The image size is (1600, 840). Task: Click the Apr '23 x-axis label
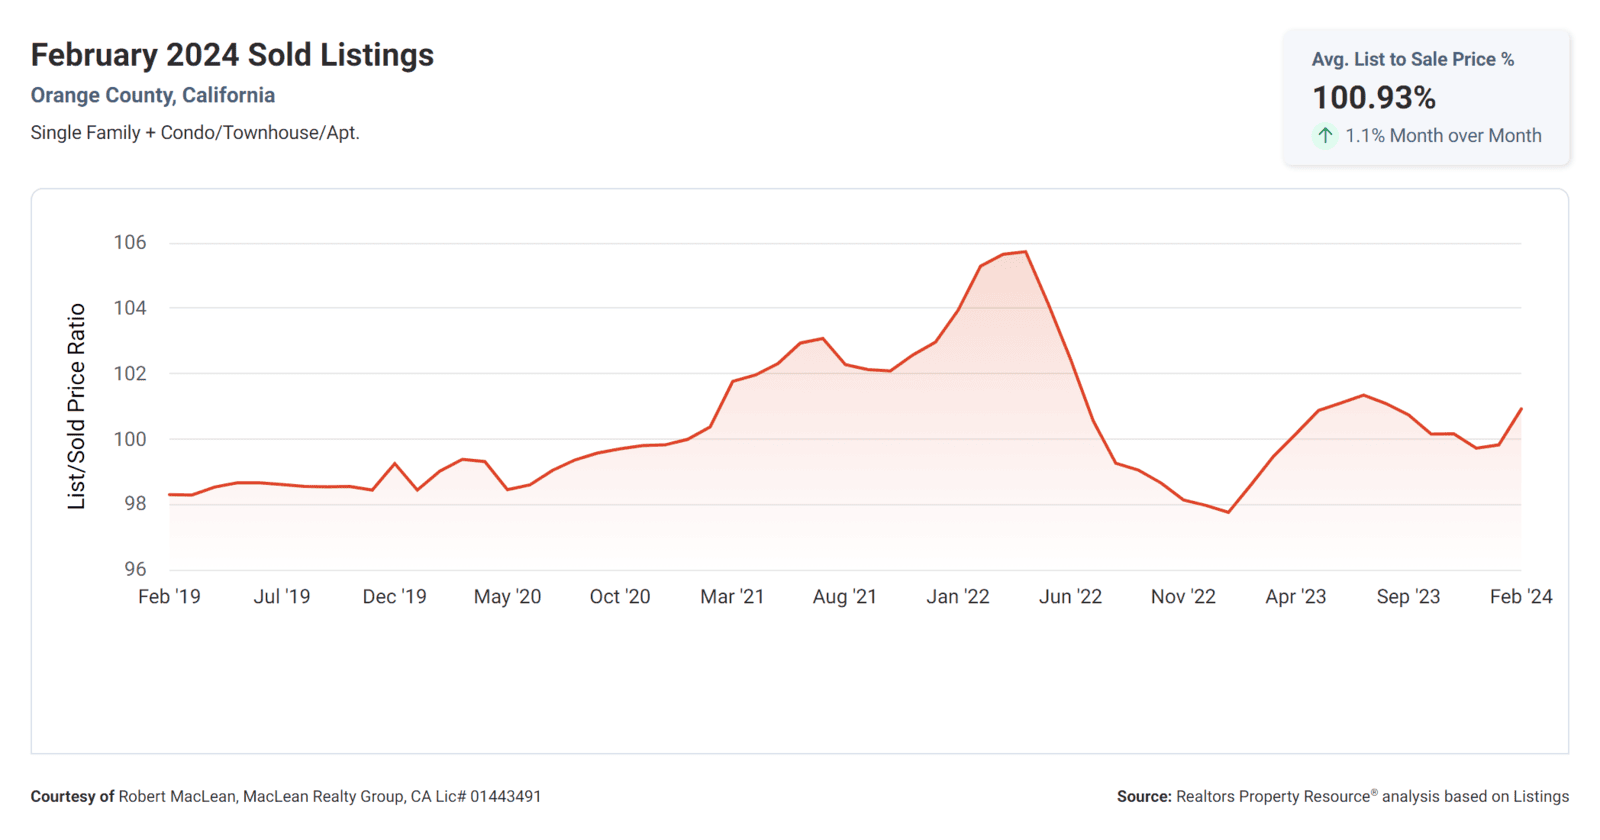pyautogui.click(x=1296, y=597)
